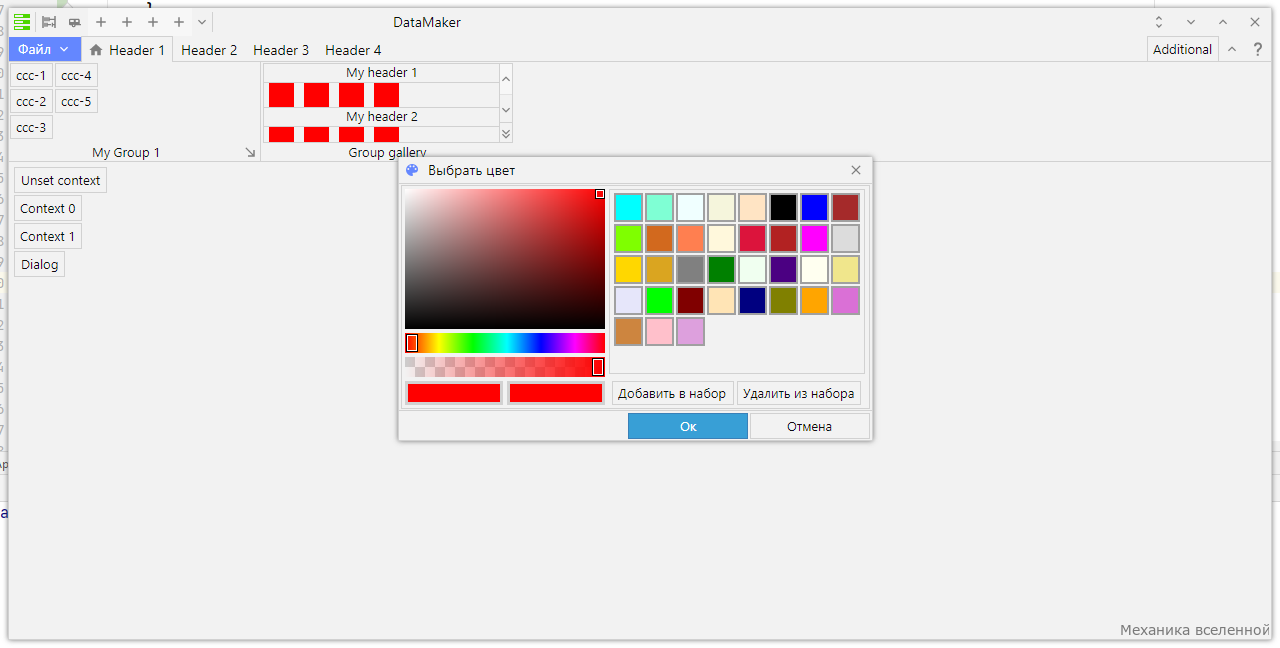The image size is (1280, 648).
Task: Confirm the color with the Ок button
Action: click(688, 426)
